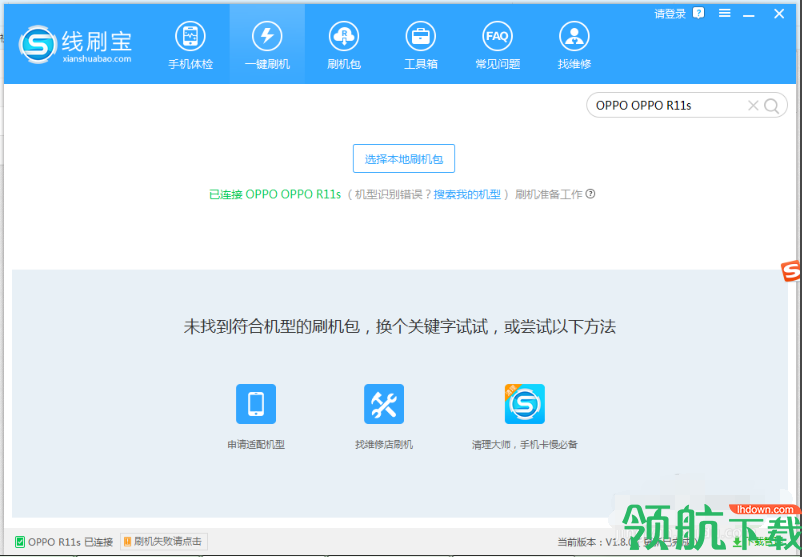This screenshot has height=557, width=802.
Task: Click the 已连接 OPPO OPPO R11s status text
Action: [x=275, y=194]
